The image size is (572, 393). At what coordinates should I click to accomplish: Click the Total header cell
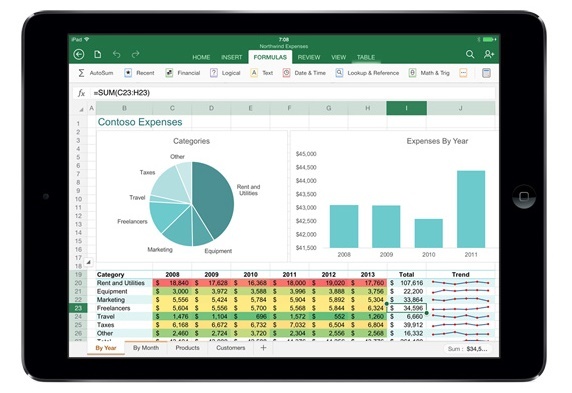[x=406, y=274]
